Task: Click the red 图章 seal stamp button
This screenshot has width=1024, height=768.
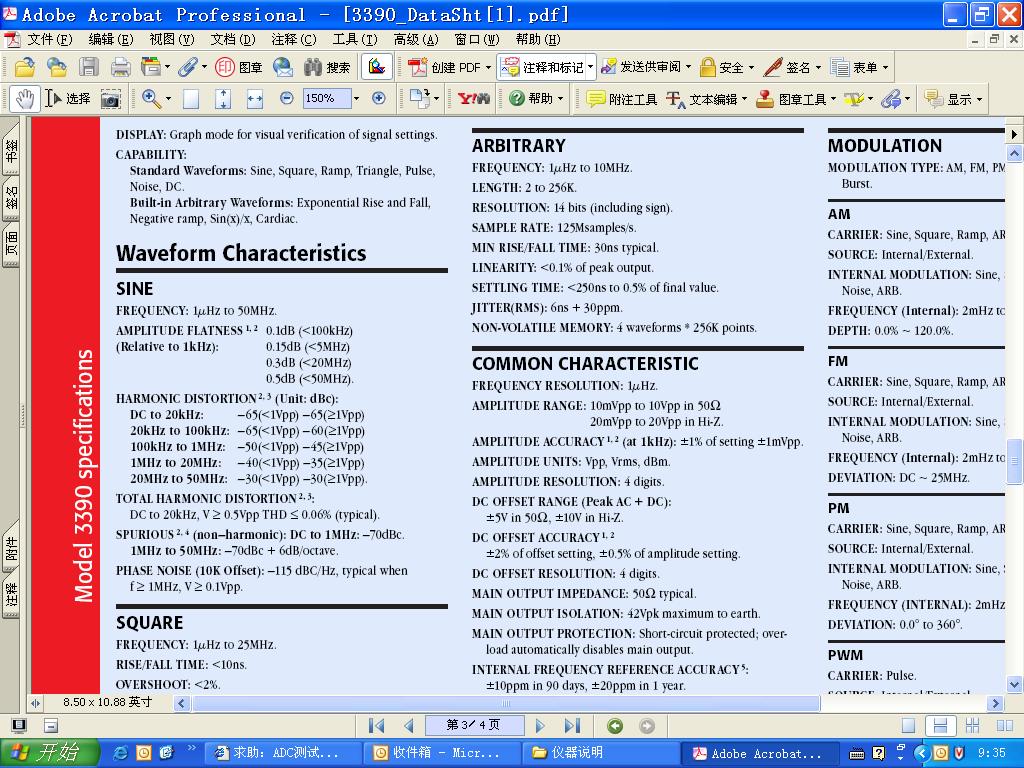Action: tap(239, 67)
